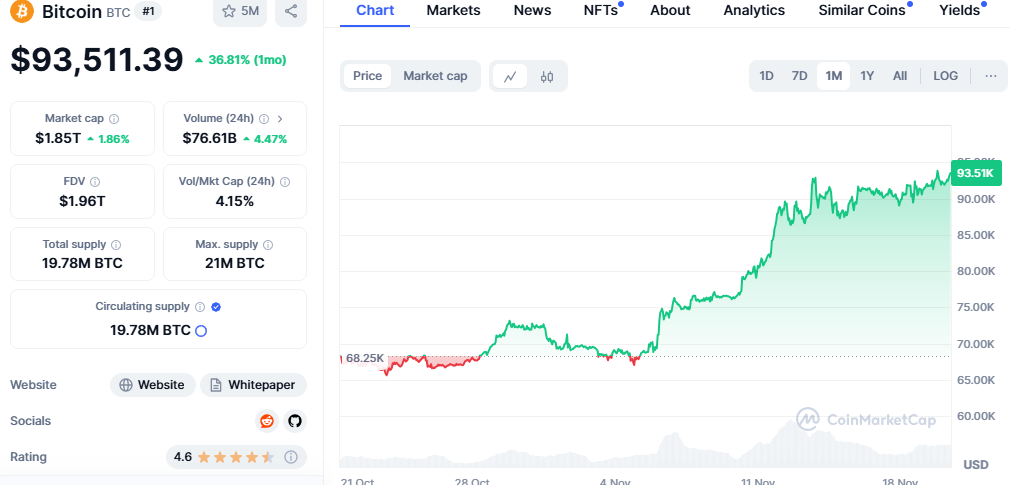Open the Analytics tab
The height and width of the screenshot is (485, 1010).
tap(754, 10)
